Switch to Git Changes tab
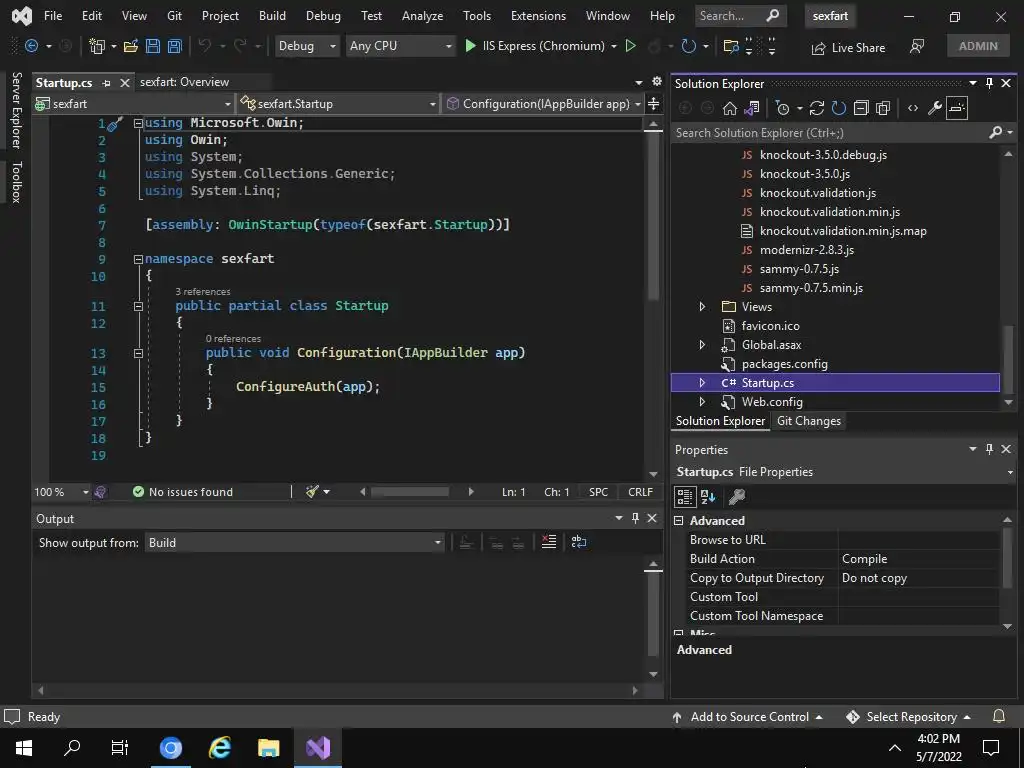The width and height of the screenshot is (1024, 768). click(x=808, y=421)
